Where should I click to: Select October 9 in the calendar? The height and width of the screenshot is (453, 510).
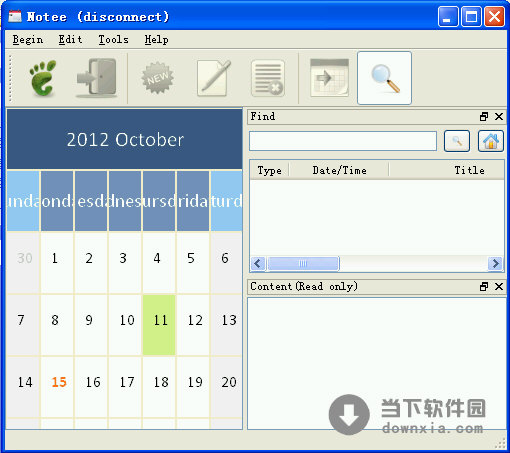tap(91, 325)
